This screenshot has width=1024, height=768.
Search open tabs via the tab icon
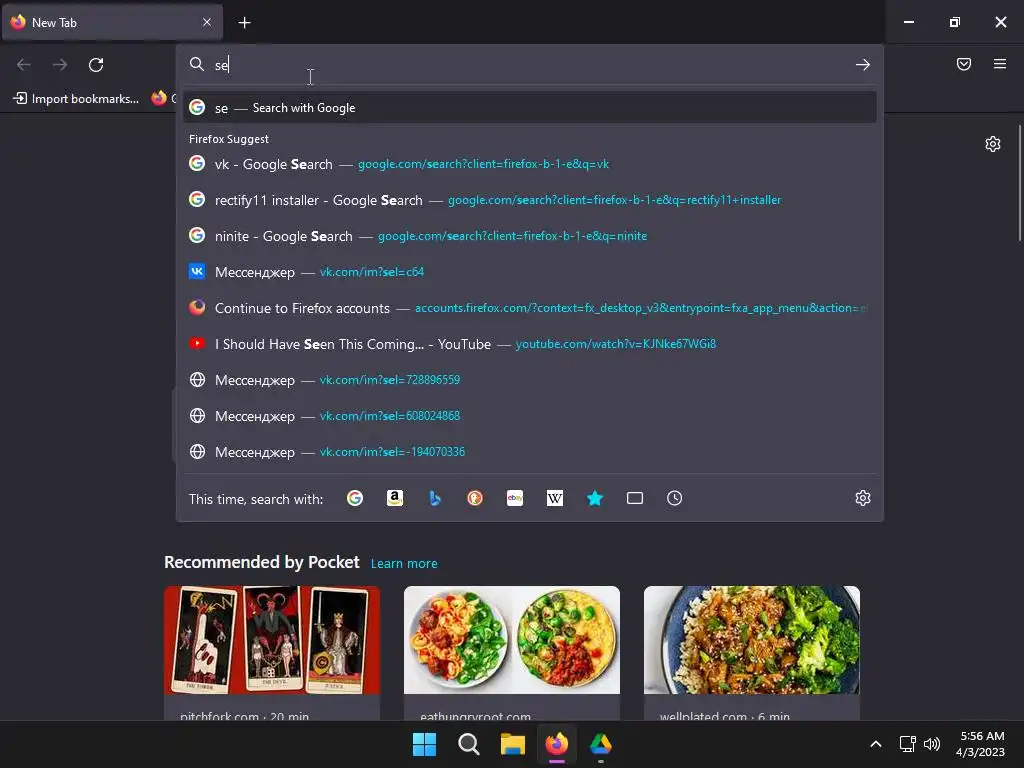click(635, 498)
